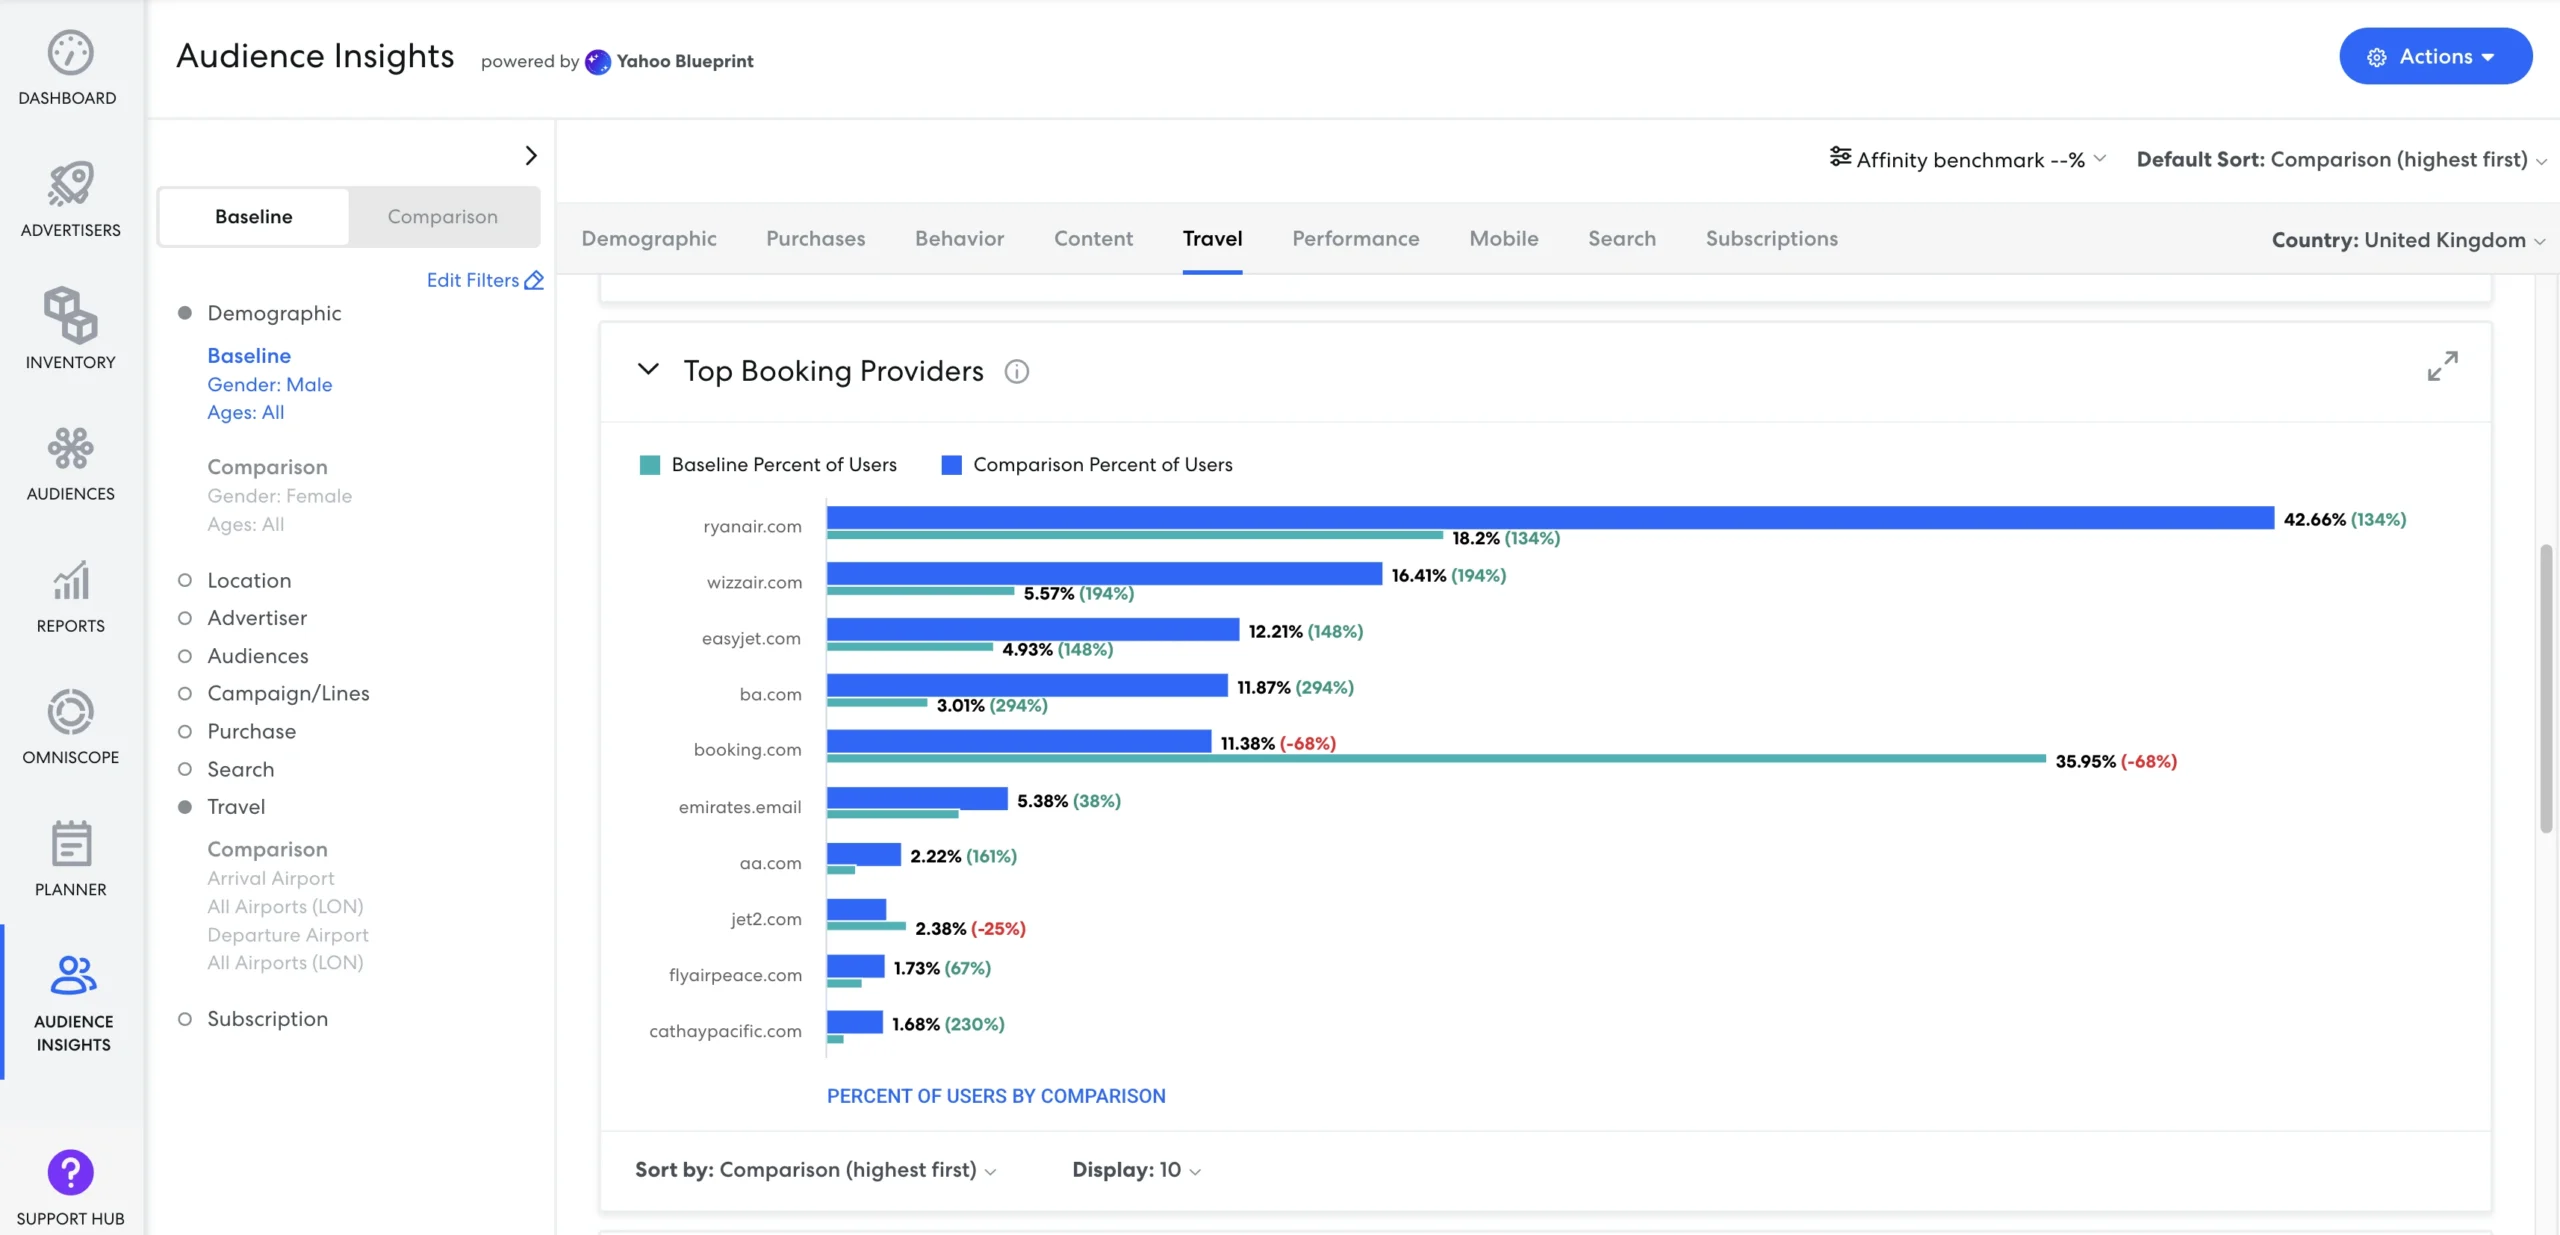This screenshot has height=1235, width=2560.
Task: Click the Affinity benchmark sliders icon
Action: 1840,157
